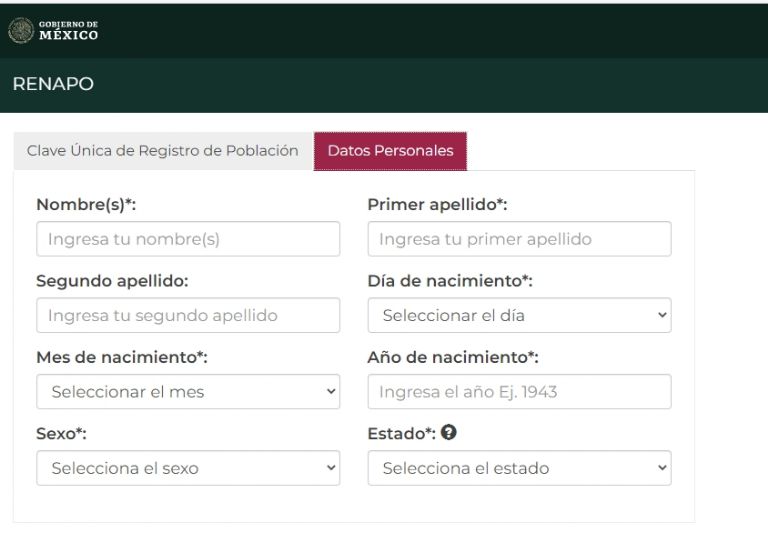The image size is (768, 542).
Task: Click the Mes de nacimiento dropdown arrow
Action: [331, 391]
